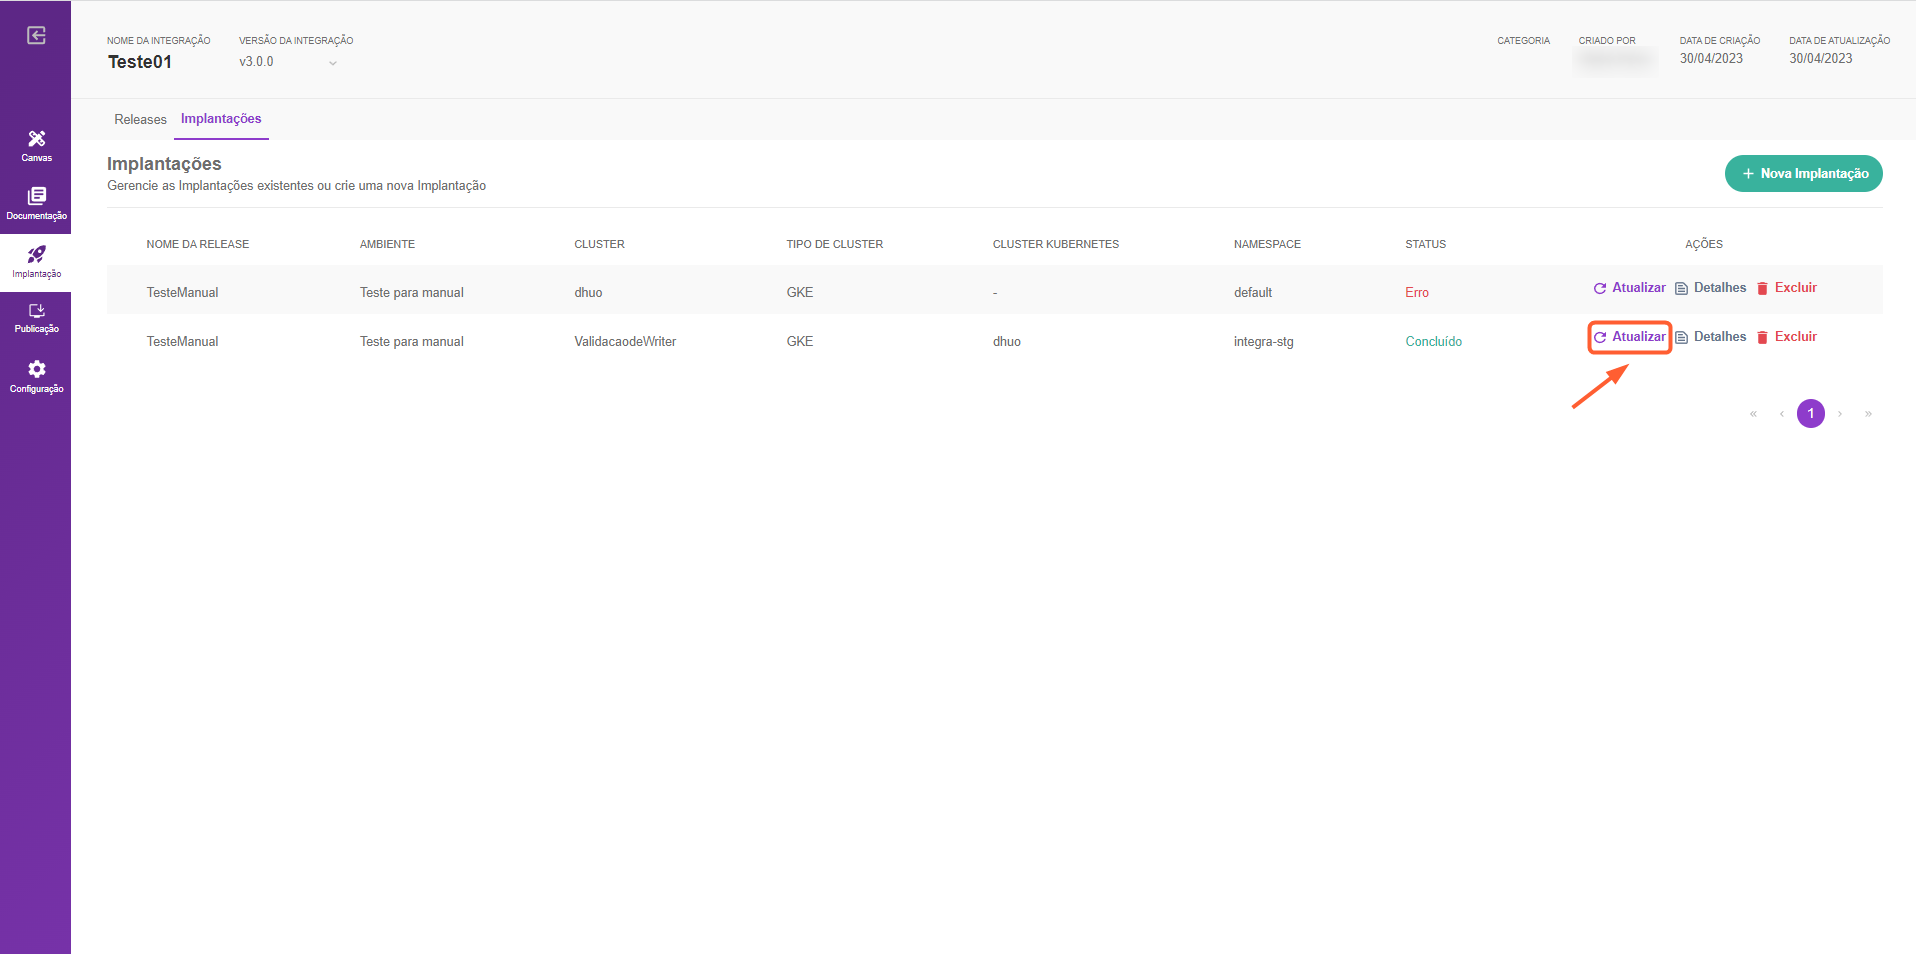Image resolution: width=1916 pixels, height=954 pixels.
Task: Expand the integration version v3.0.0 dropdown
Action: pyautogui.click(x=289, y=62)
